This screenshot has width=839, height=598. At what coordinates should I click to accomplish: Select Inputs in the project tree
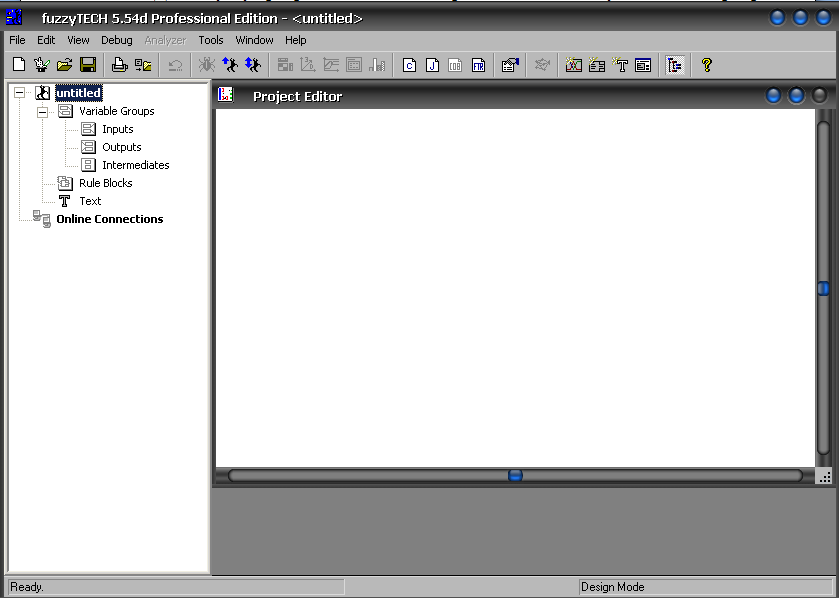(x=118, y=129)
